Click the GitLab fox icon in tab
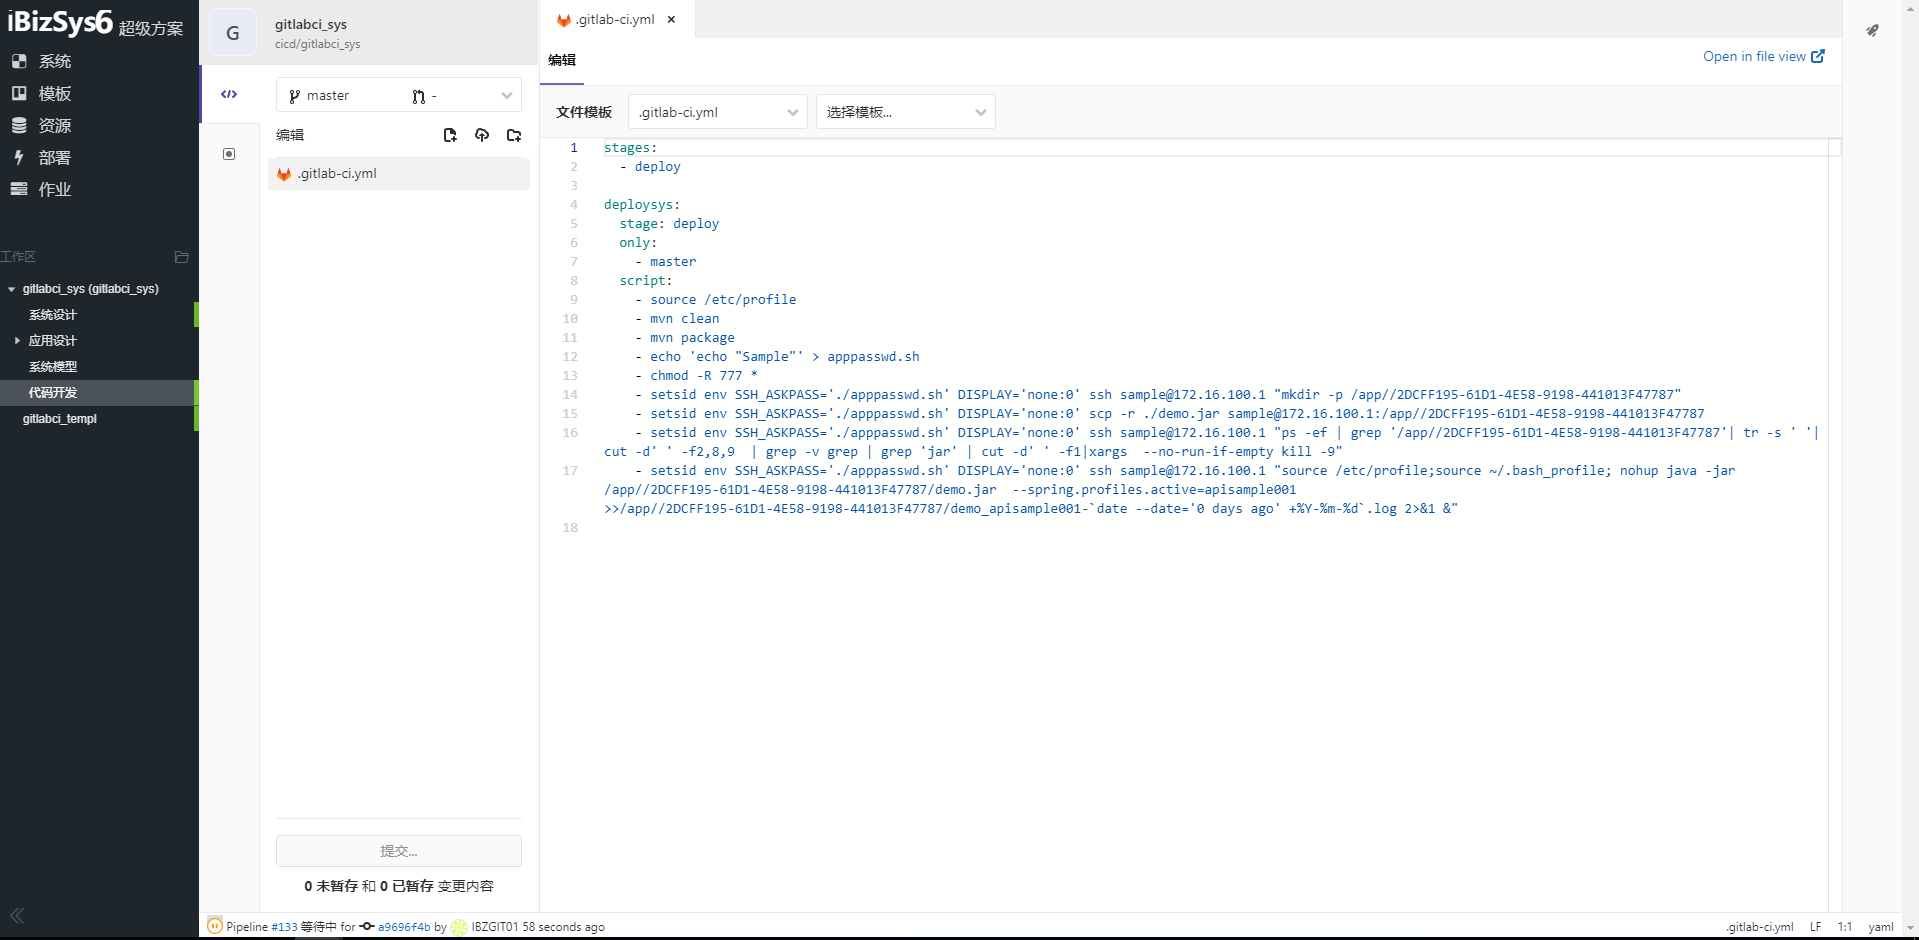The height and width of the screenshot is (940, 1919). [x=563, y=20]
